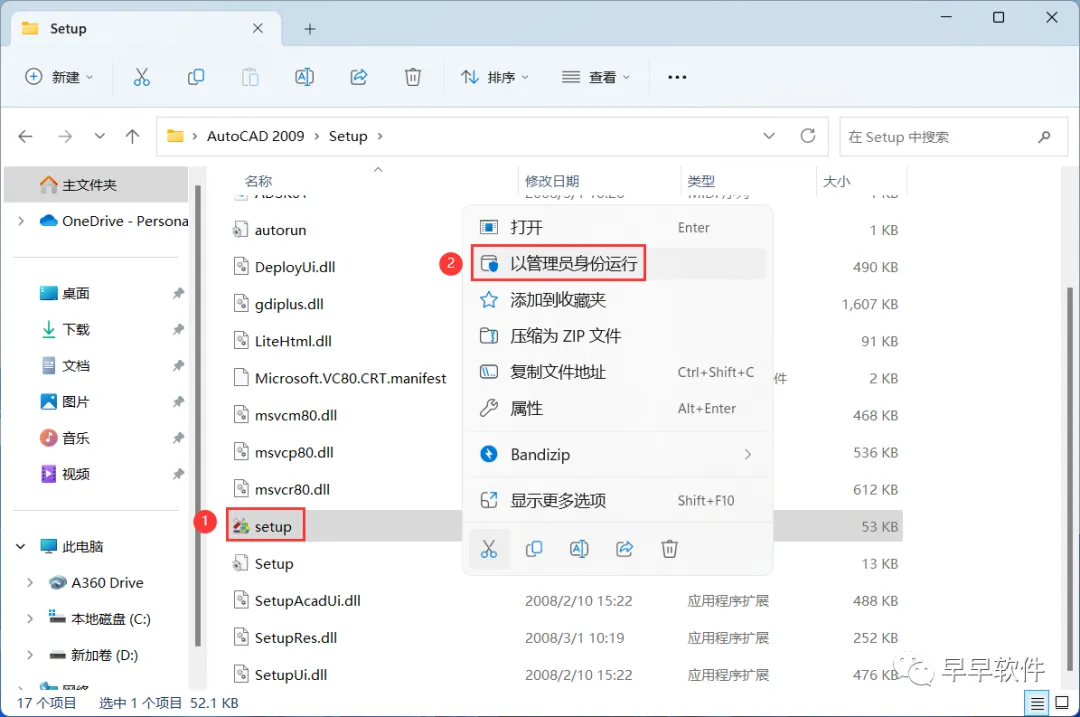The width and height of the screenshot is (1080, 717).
Task: Open the recent locations dropdown chevron
Action: pyautogui.click(x=100, y=136)
